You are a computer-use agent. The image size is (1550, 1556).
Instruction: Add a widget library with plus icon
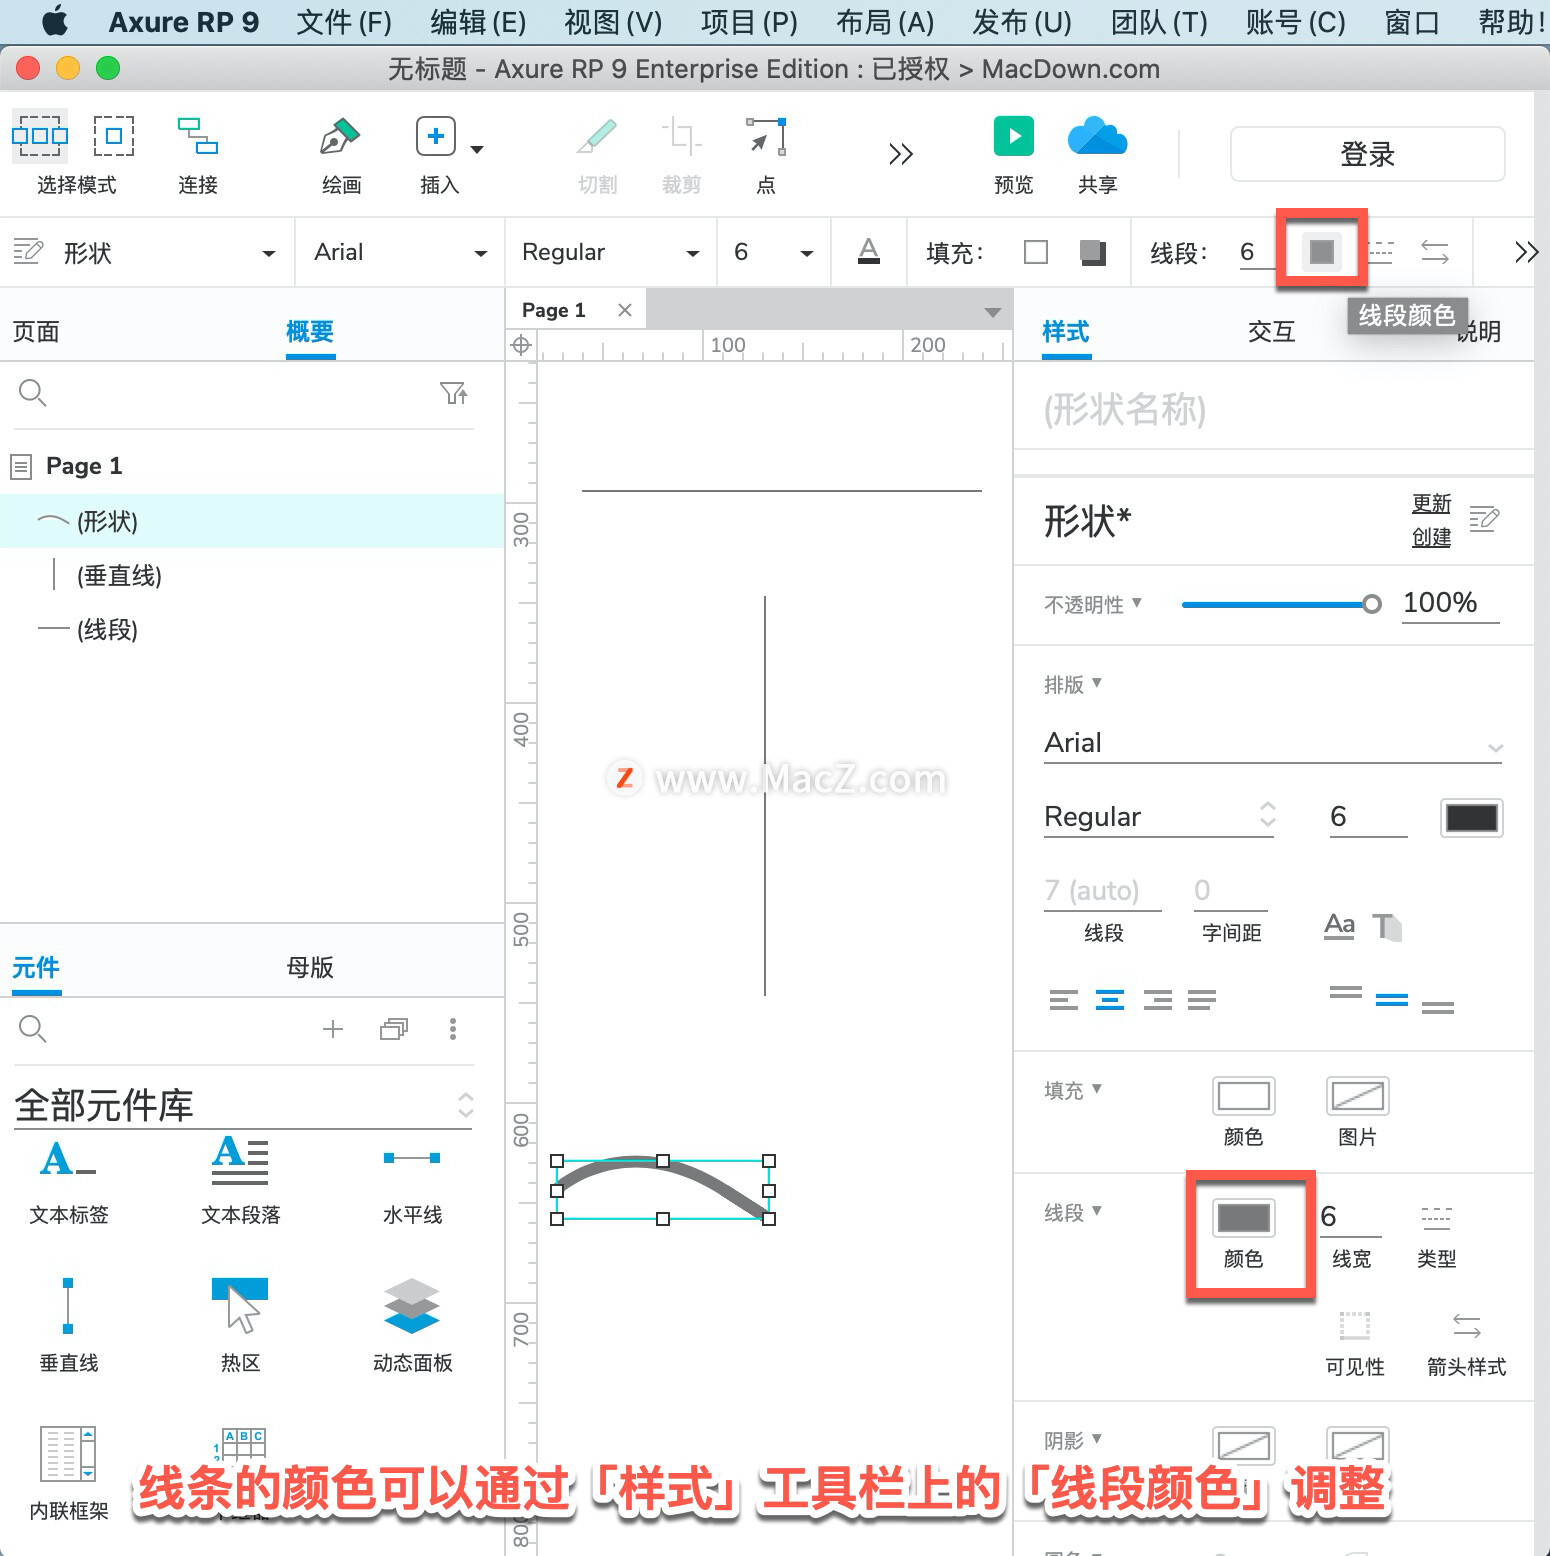click(333, 1029)
